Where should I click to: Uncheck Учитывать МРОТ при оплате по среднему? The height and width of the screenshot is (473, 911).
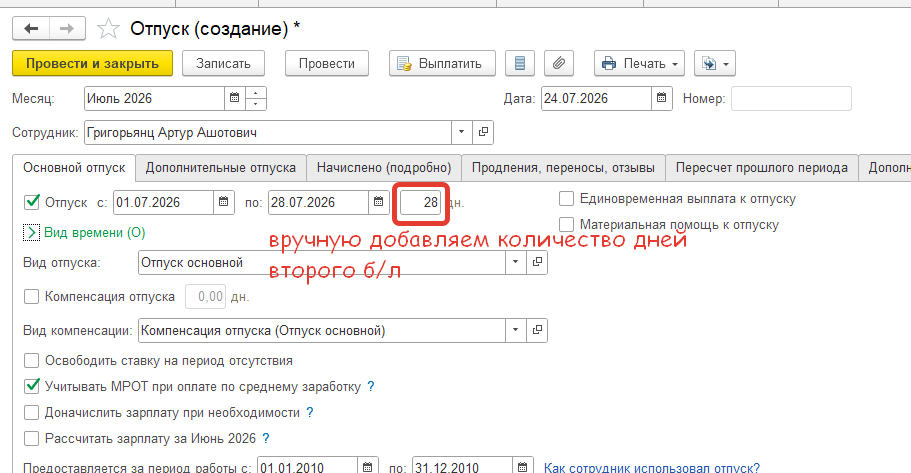(31, 386)
